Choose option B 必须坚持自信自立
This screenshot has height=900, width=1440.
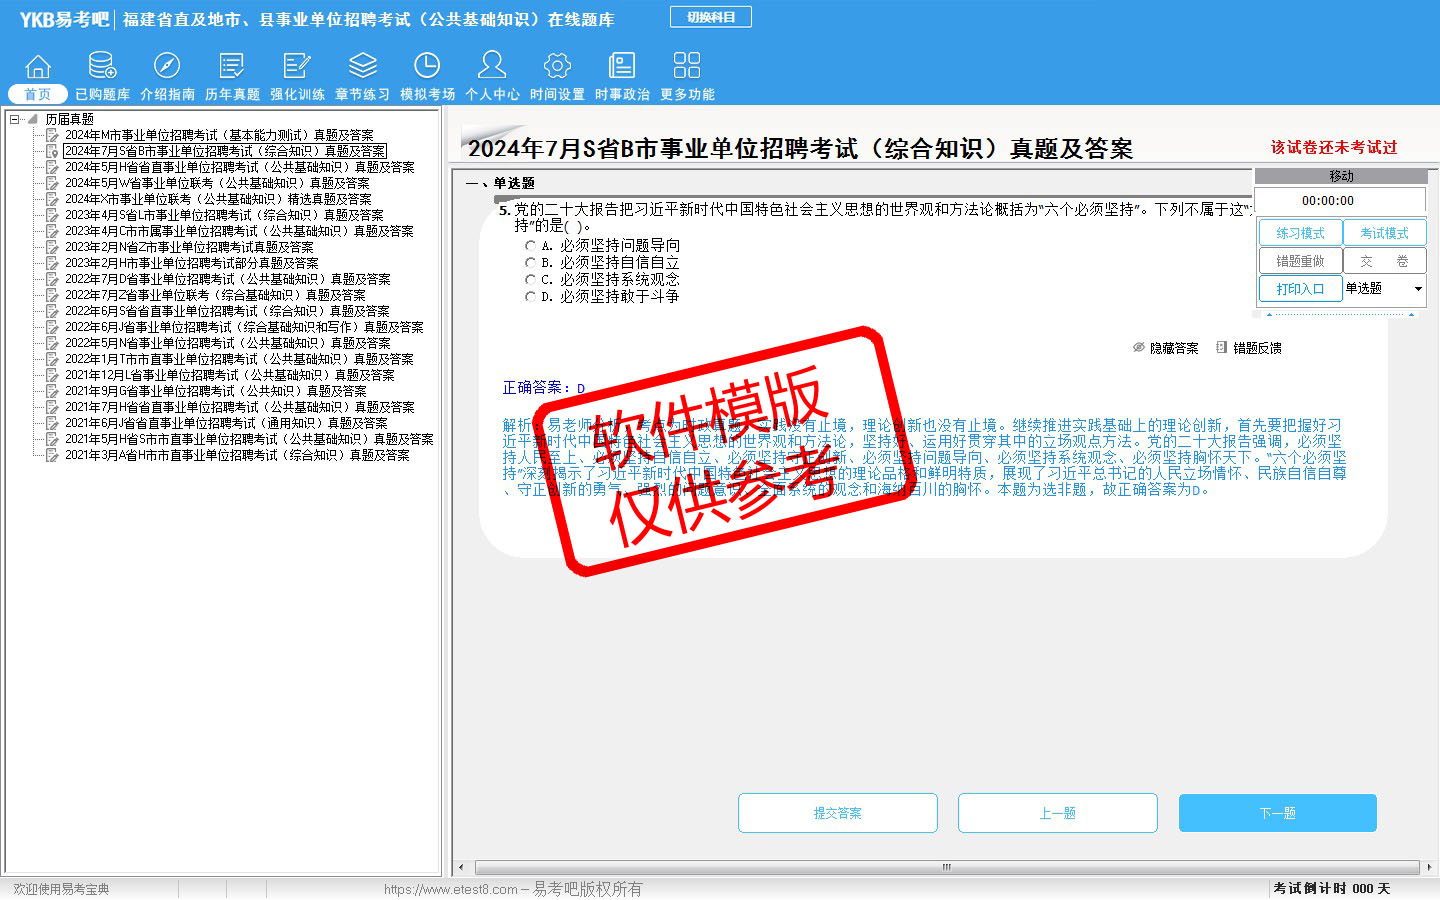click(x=530, y=262)
